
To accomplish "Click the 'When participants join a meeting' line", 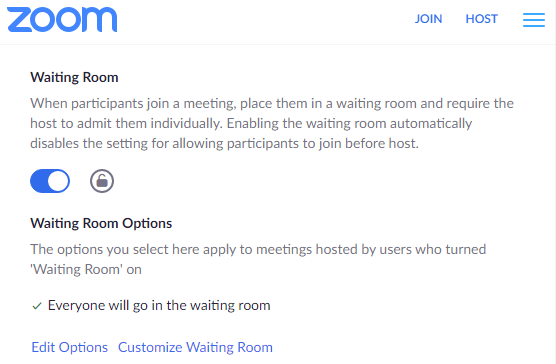I will [272, 103].
